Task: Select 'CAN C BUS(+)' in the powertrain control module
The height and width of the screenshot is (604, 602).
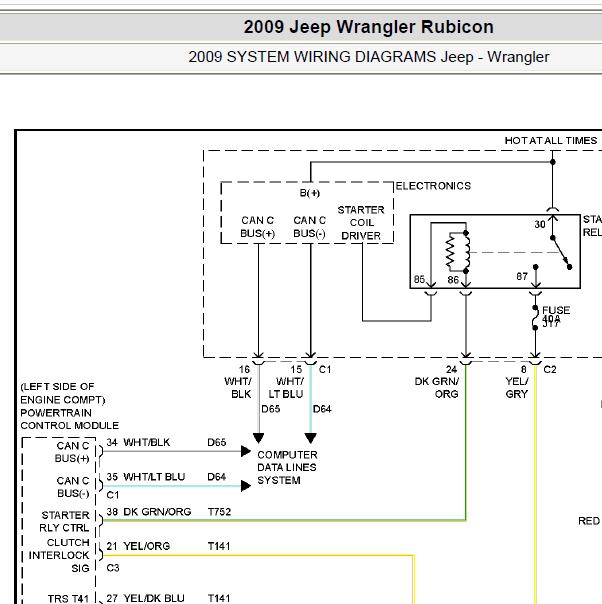Action: point(72,452)
